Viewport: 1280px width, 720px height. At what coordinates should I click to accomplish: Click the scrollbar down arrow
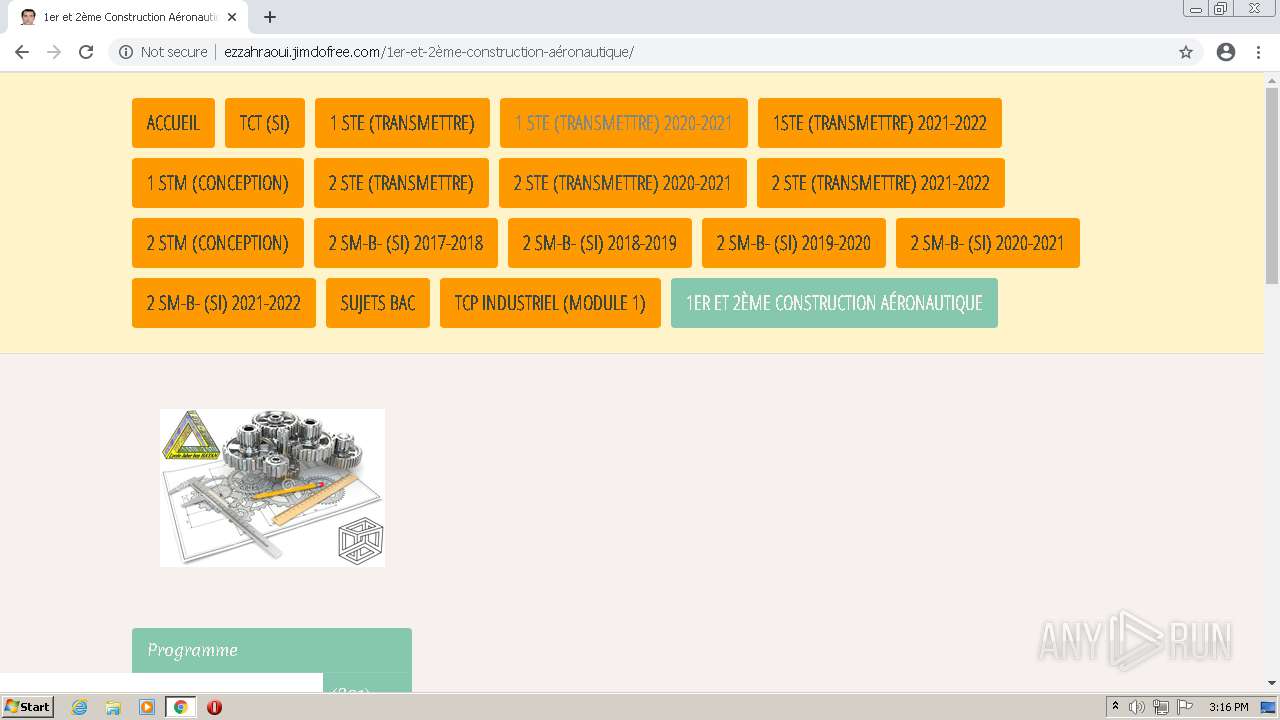(x=1272, y=683)
